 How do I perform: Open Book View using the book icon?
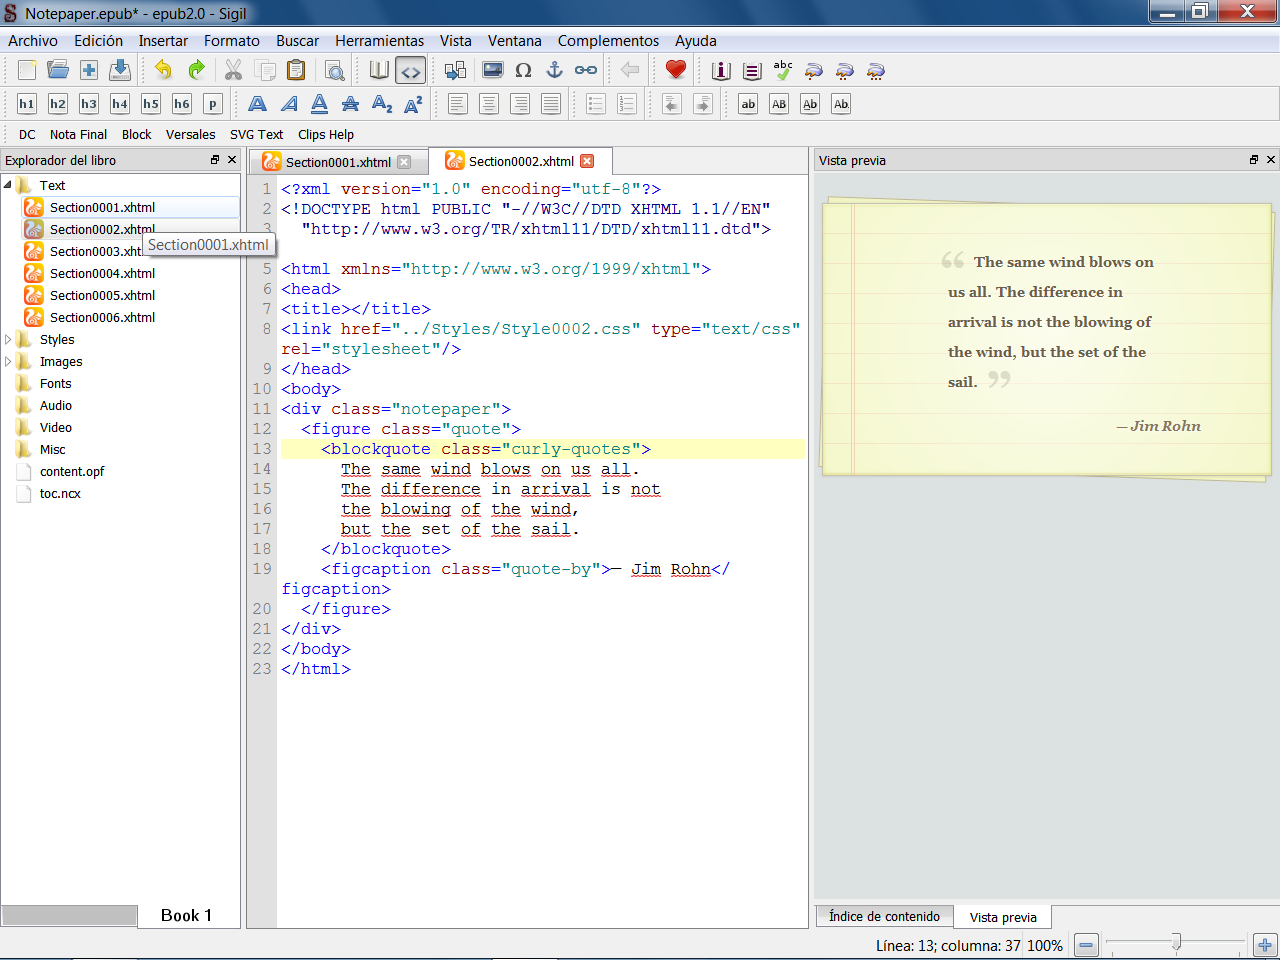click(379, 71)
